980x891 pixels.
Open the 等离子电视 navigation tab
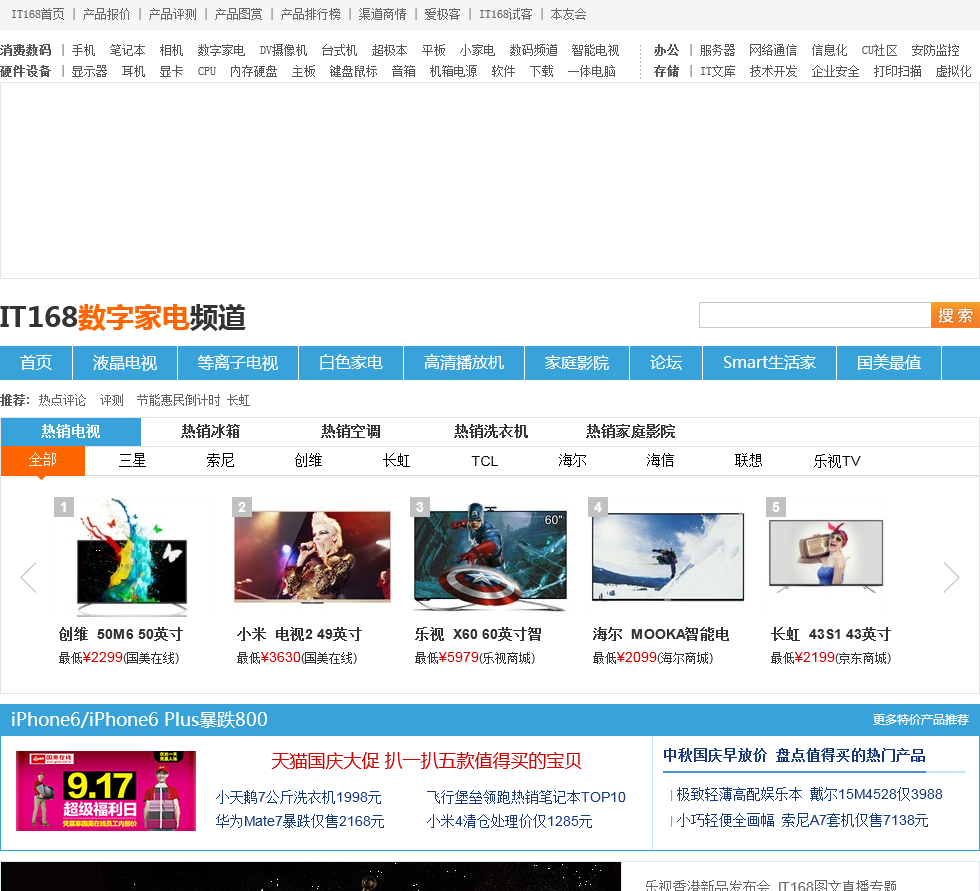[238, 363]
